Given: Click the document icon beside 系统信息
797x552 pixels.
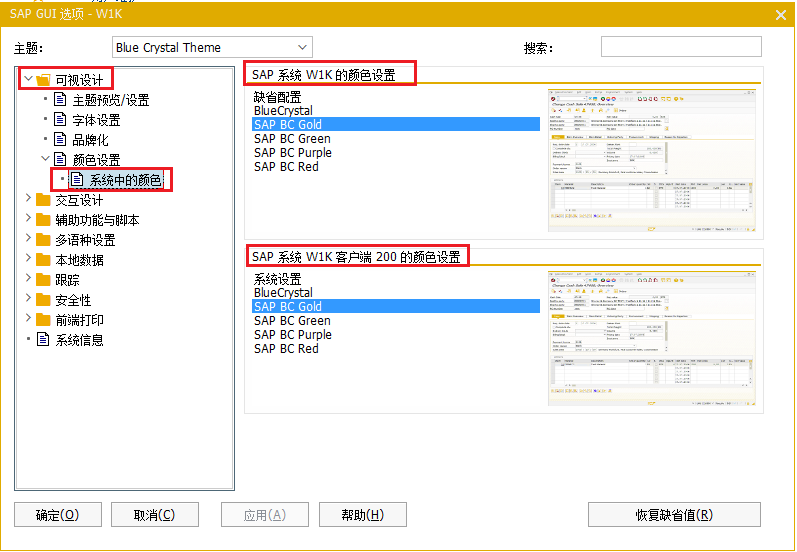Looking at the screenshot, I should point(44,339).
